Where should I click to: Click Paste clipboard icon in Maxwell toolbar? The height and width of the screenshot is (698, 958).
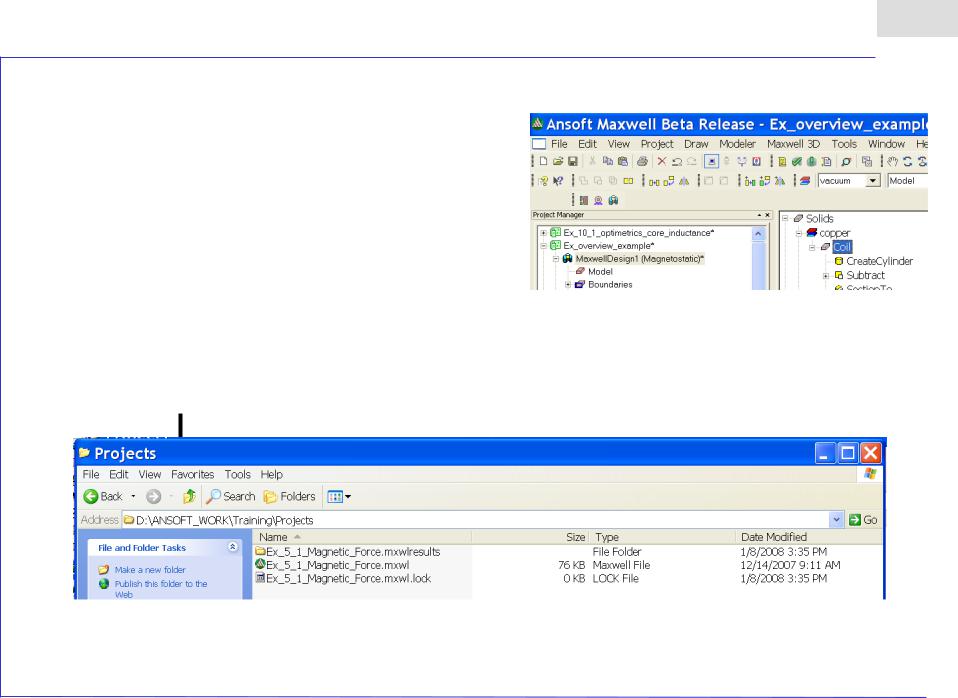tap(623, 161)
